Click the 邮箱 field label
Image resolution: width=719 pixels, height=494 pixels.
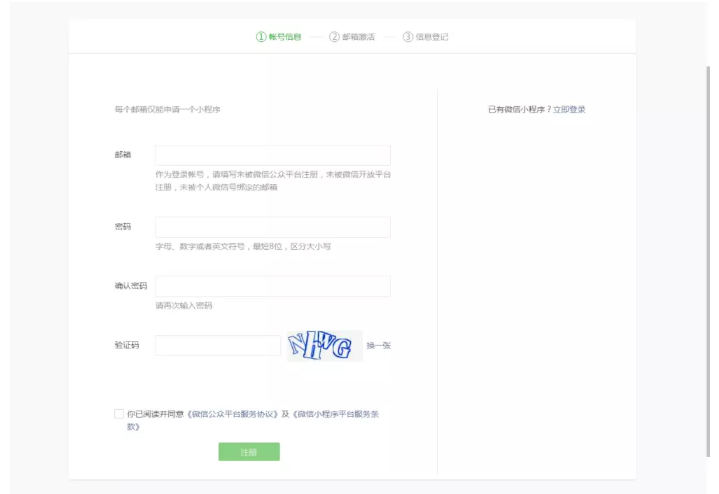click(x=122, y=155)
